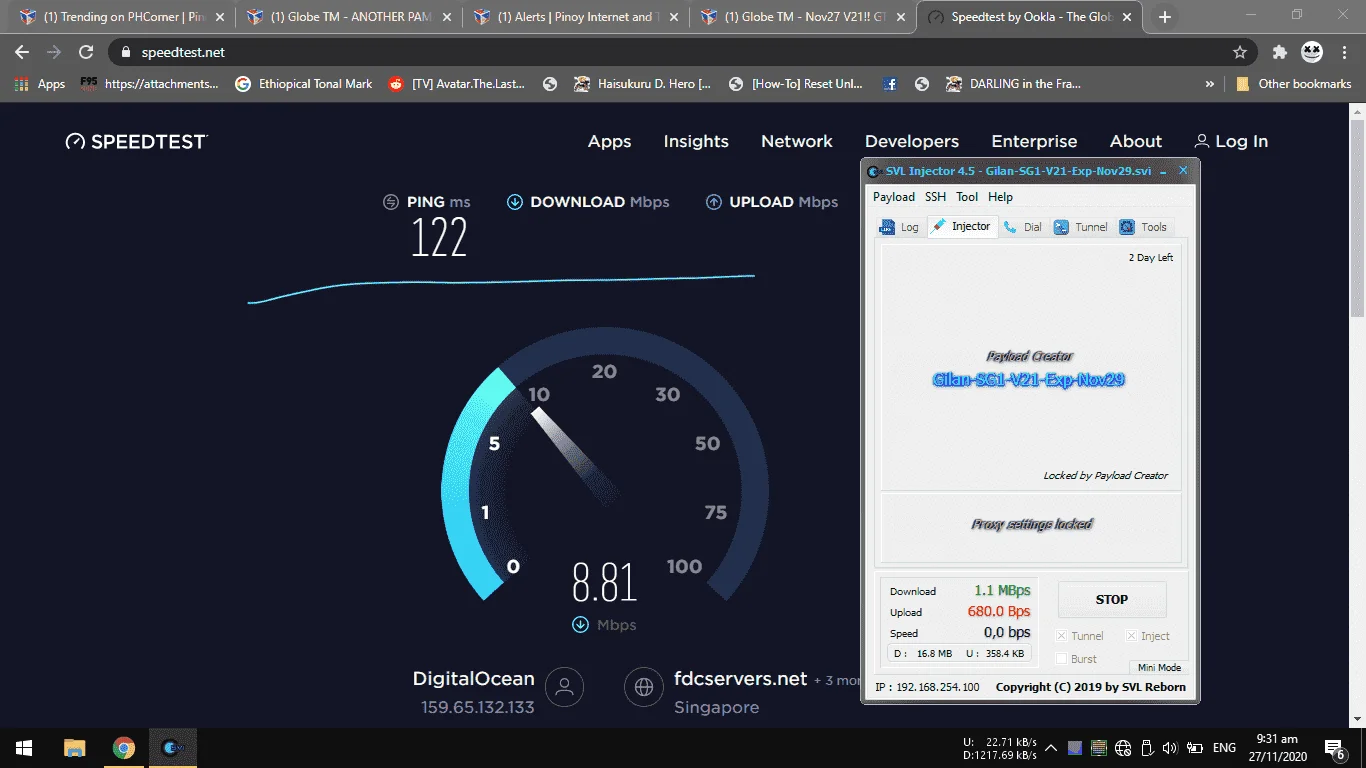Open the Ethiopical Tonal Mark bookmark

(x=304, y=84)
